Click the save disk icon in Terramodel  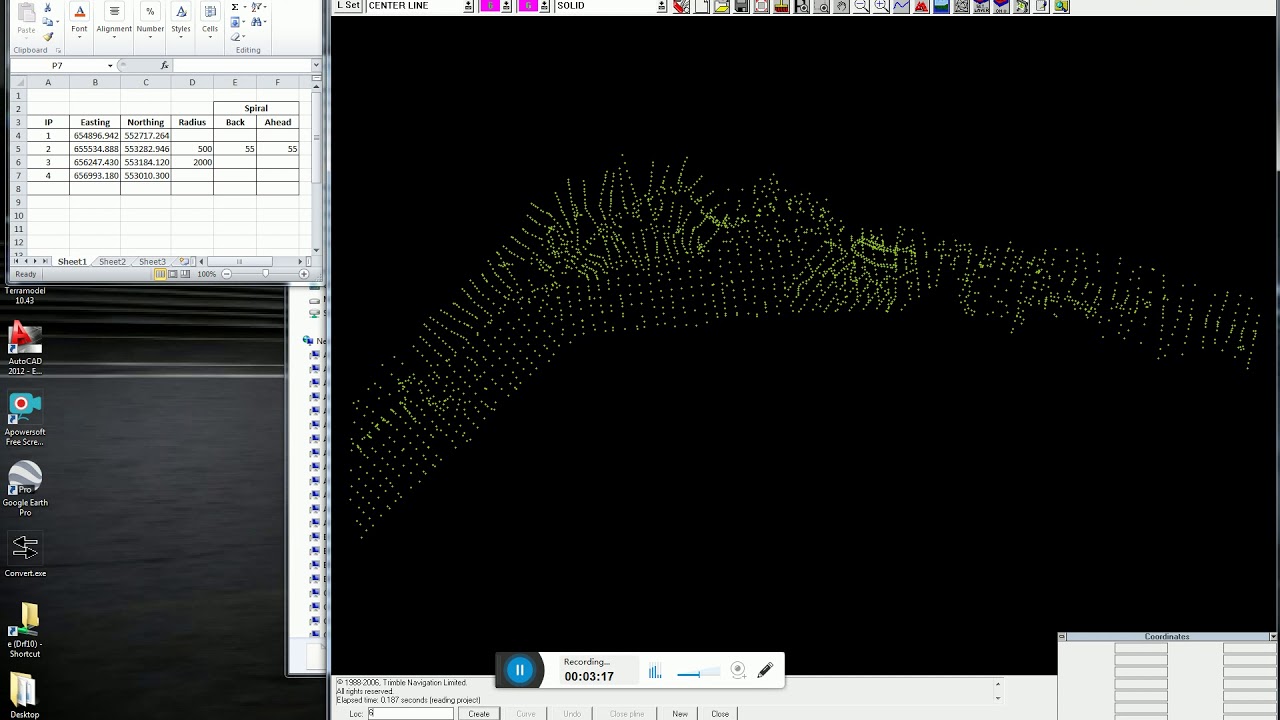[741, 6]
